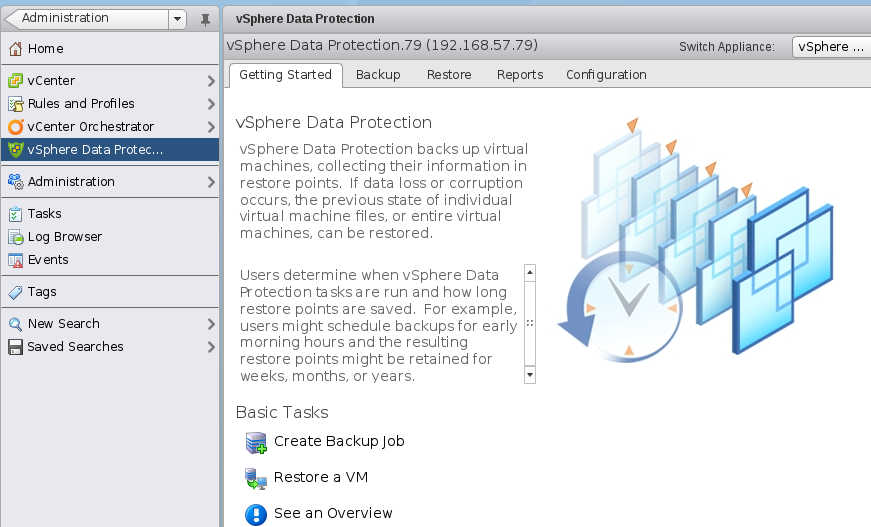
Task: Open the Switch Appliance combo box
Action: (831, 47)
